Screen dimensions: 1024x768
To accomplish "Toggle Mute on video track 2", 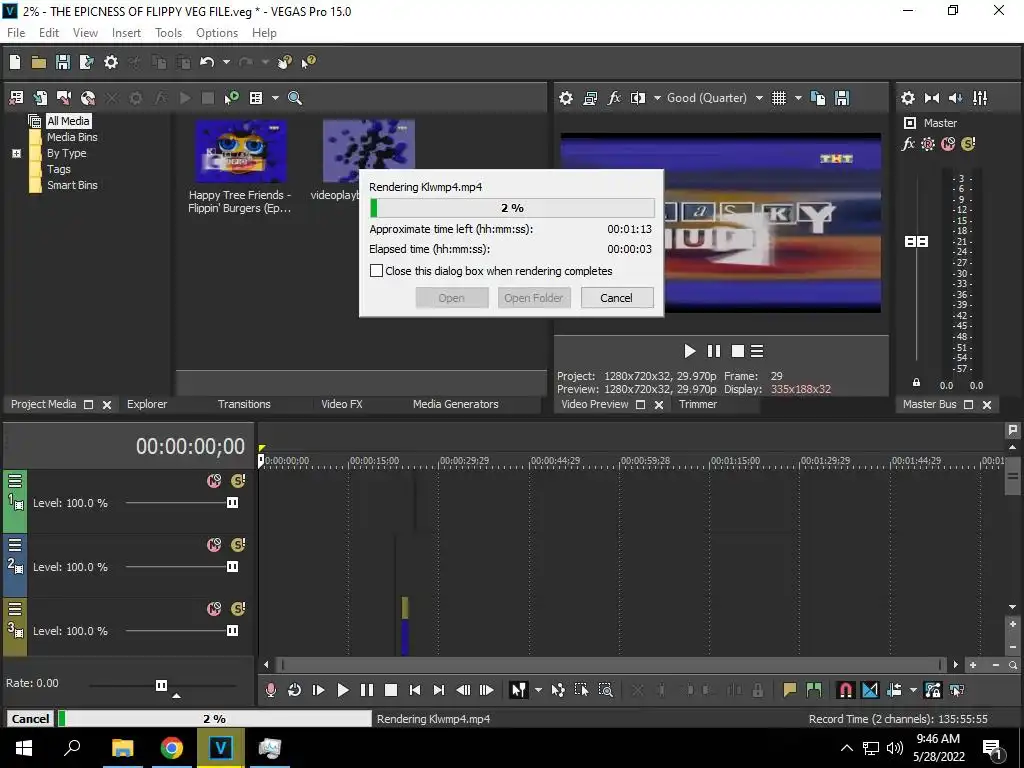I will [x=214, y=545].
